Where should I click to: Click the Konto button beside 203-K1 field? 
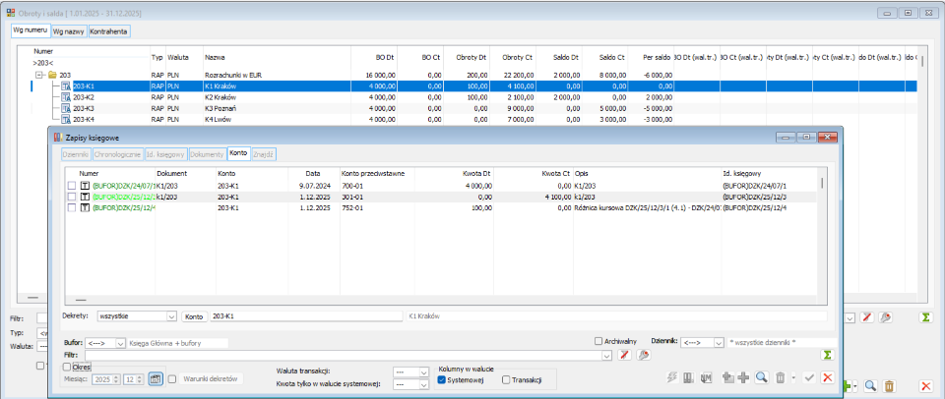point(194,316)
